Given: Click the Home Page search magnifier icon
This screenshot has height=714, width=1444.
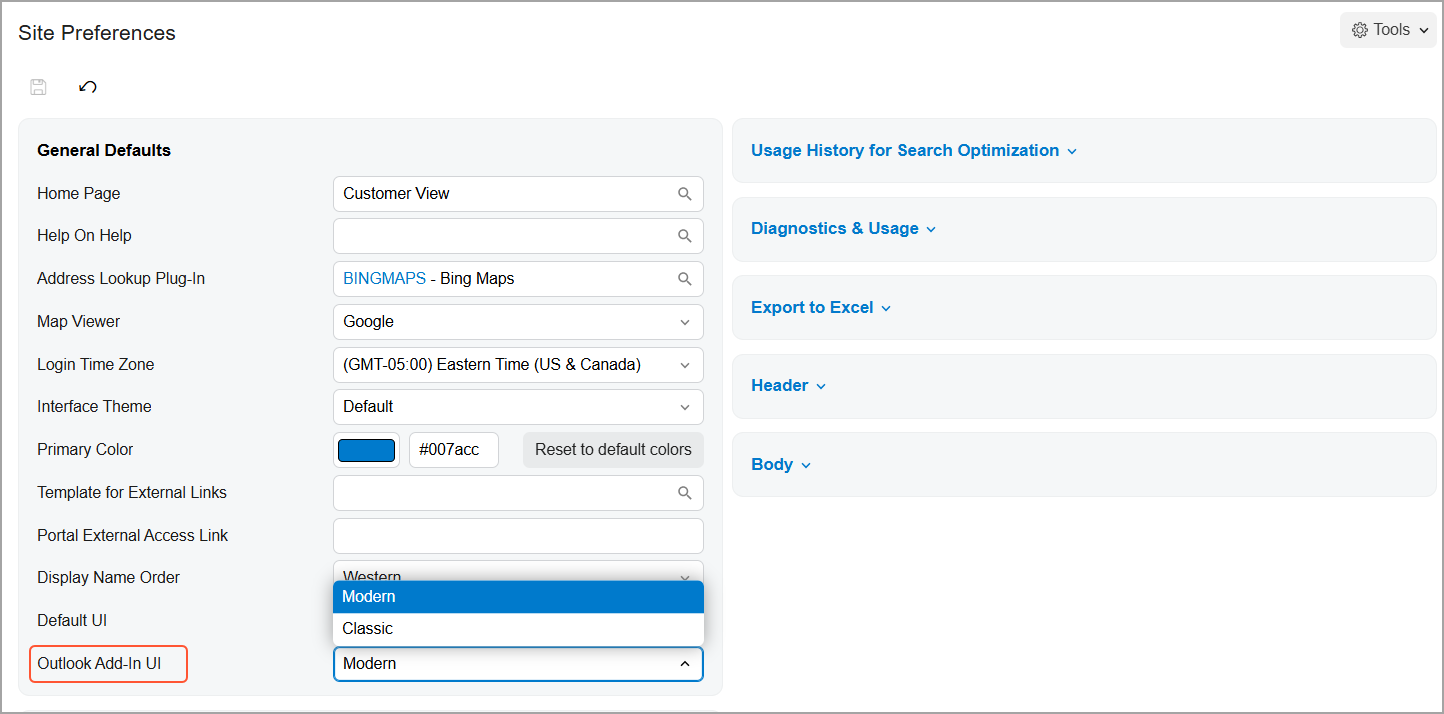Looking at the screenshot, I should [x=685, y=194].
